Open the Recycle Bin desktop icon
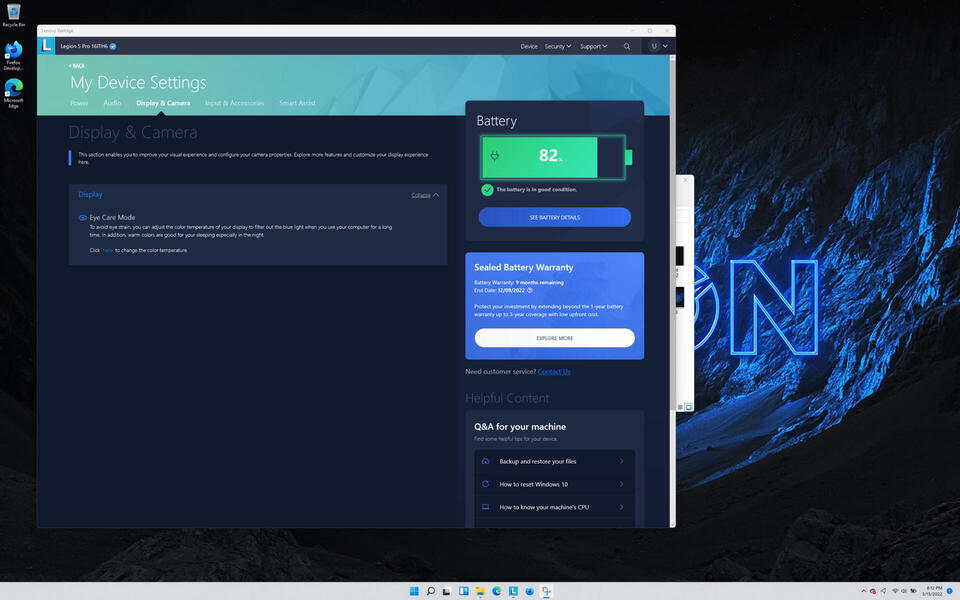The image size is (960, 600). point(13,15)
